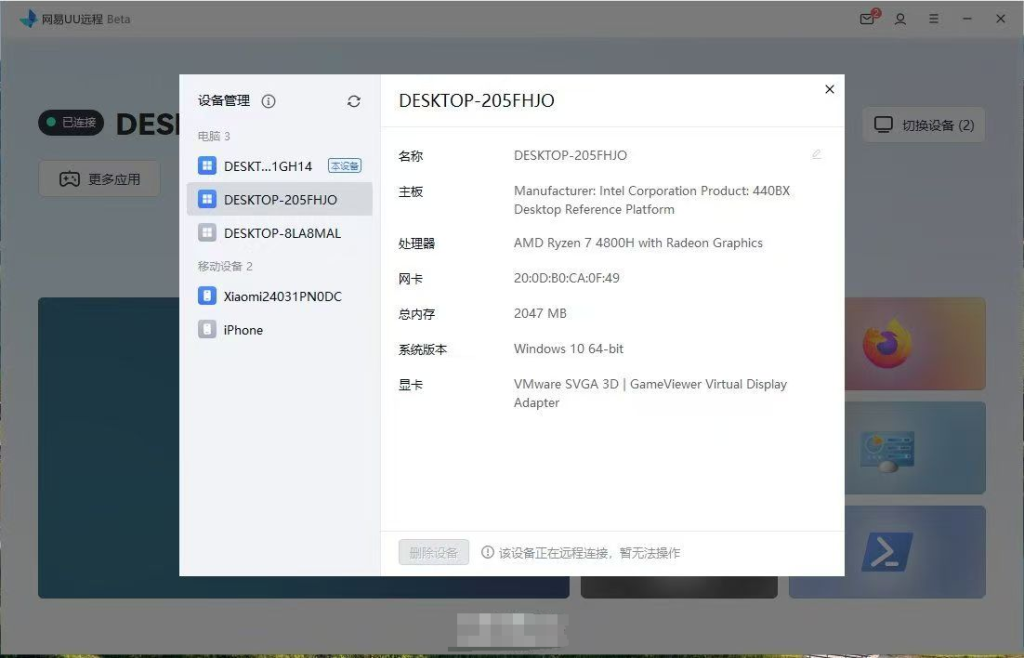Select DESKTOP-8LA8MAL in device list

tap(280, 233)
